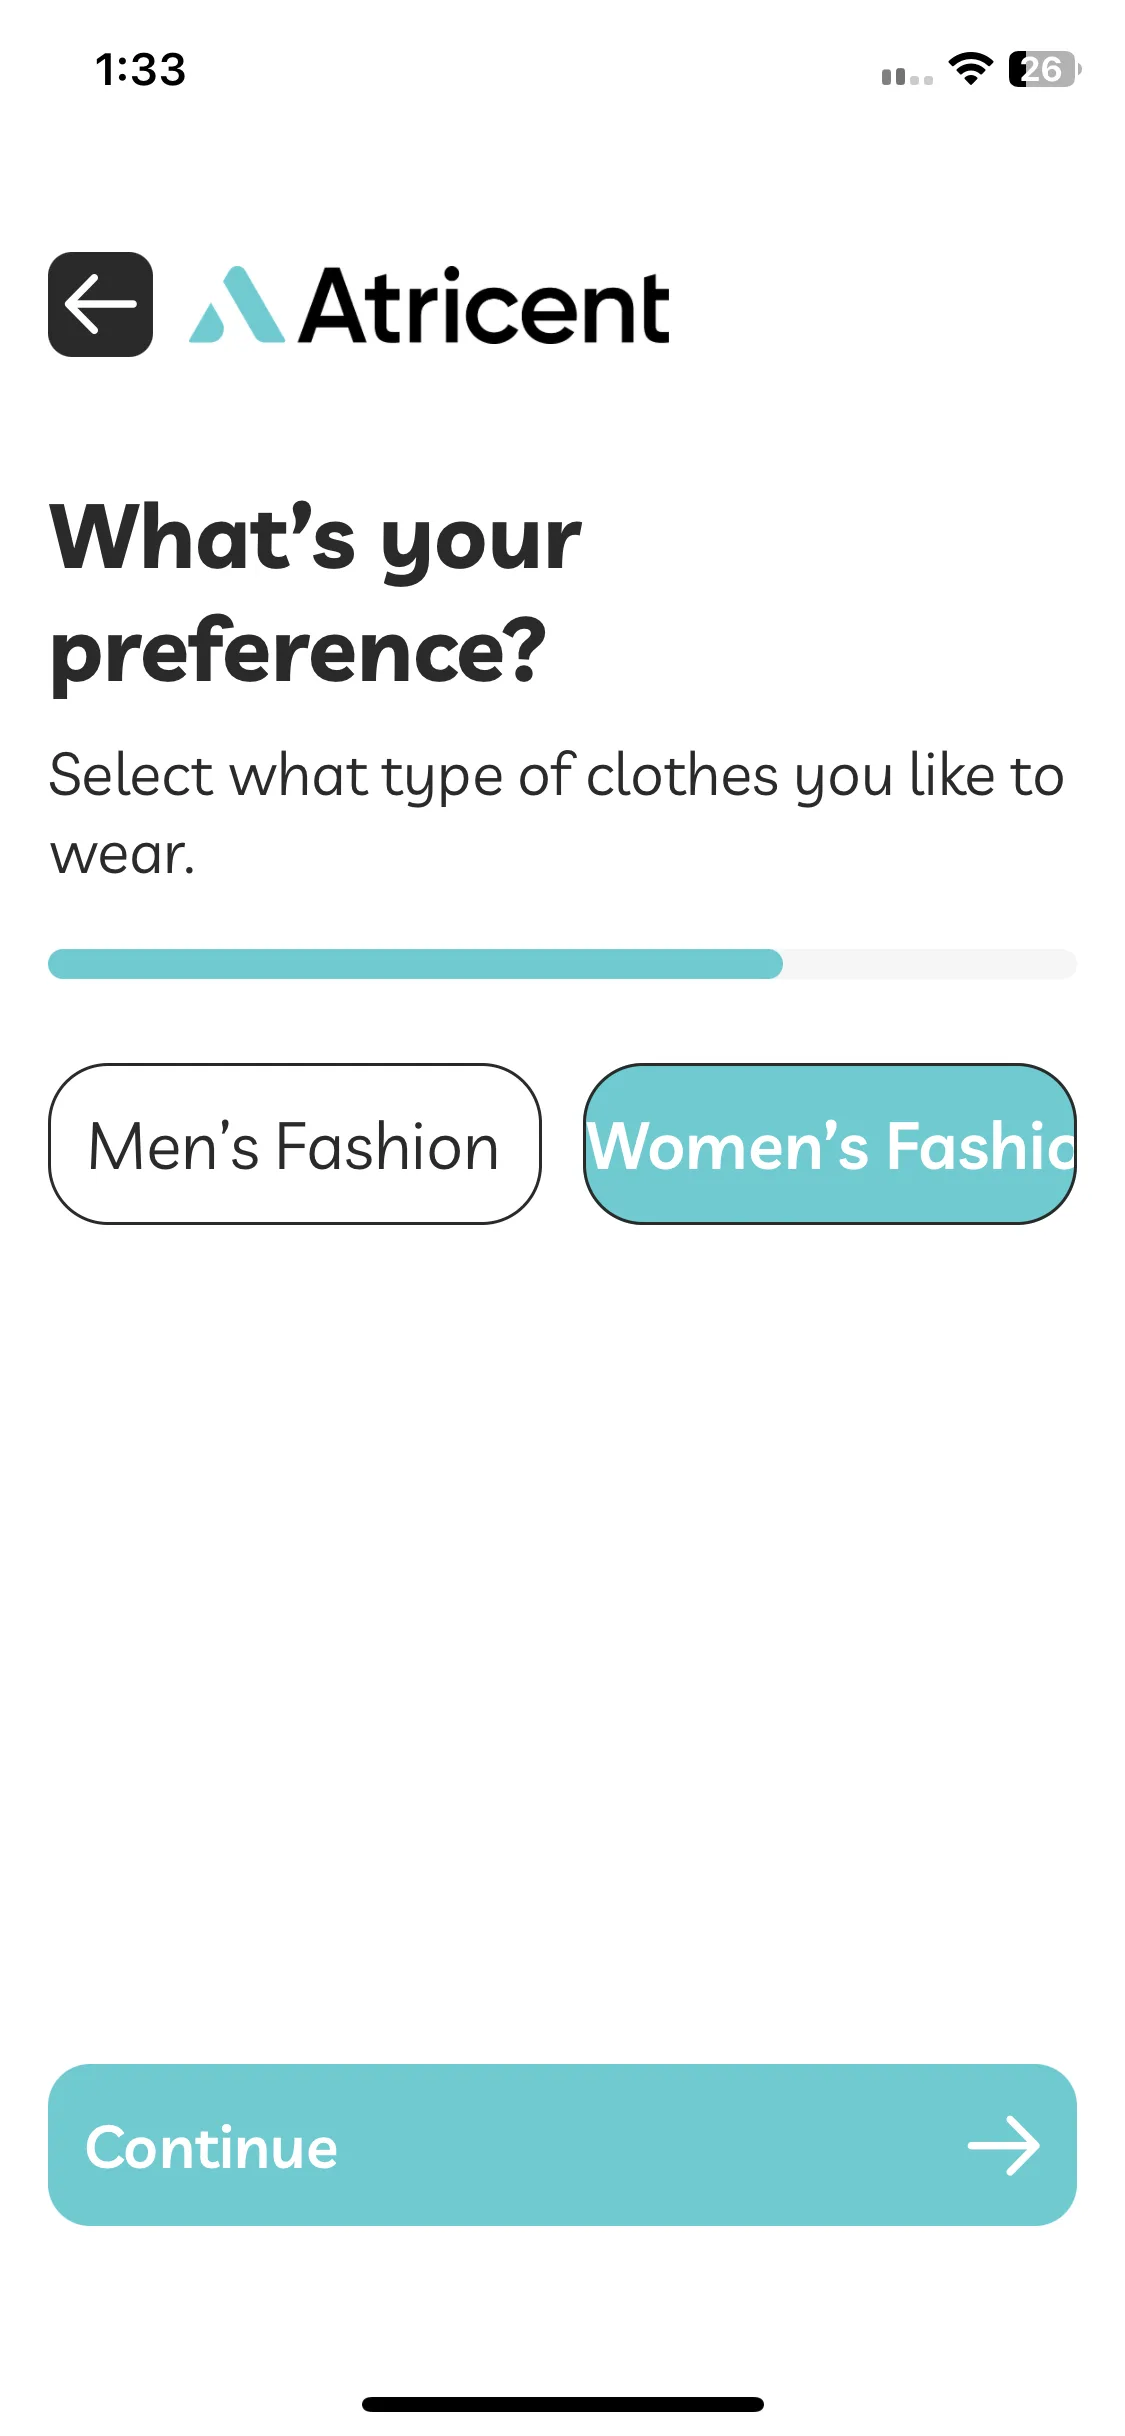This screenshot has height=2436, width=1125.
Task: Tap the unfilled gray end of the progress bar
Action: coord(930,964)
